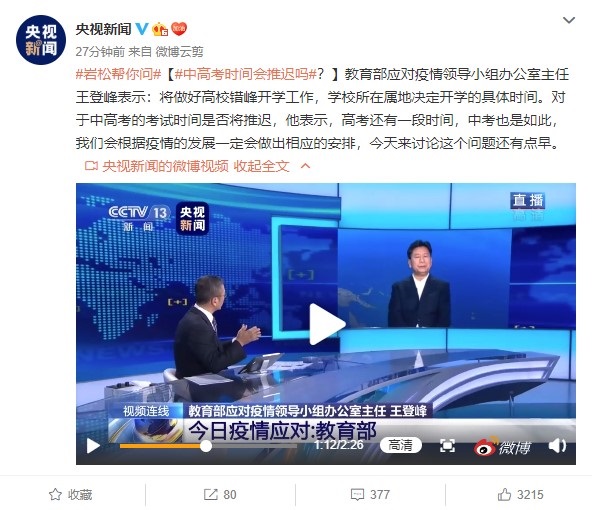Click the CCTV News profile avatar

coord(41,40)
